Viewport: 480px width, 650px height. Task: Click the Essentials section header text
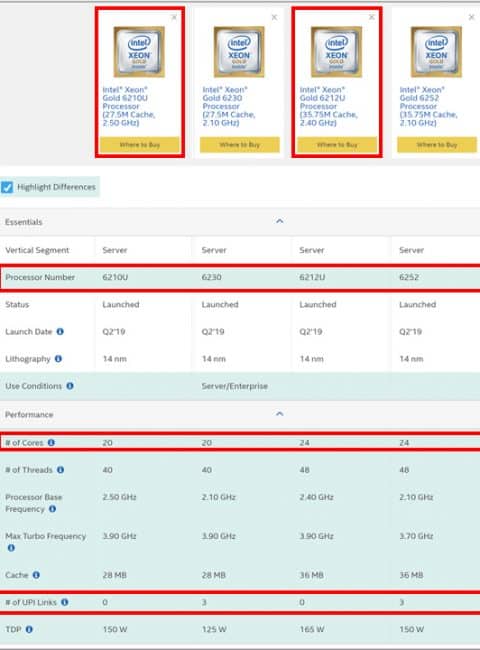point(24,222)
